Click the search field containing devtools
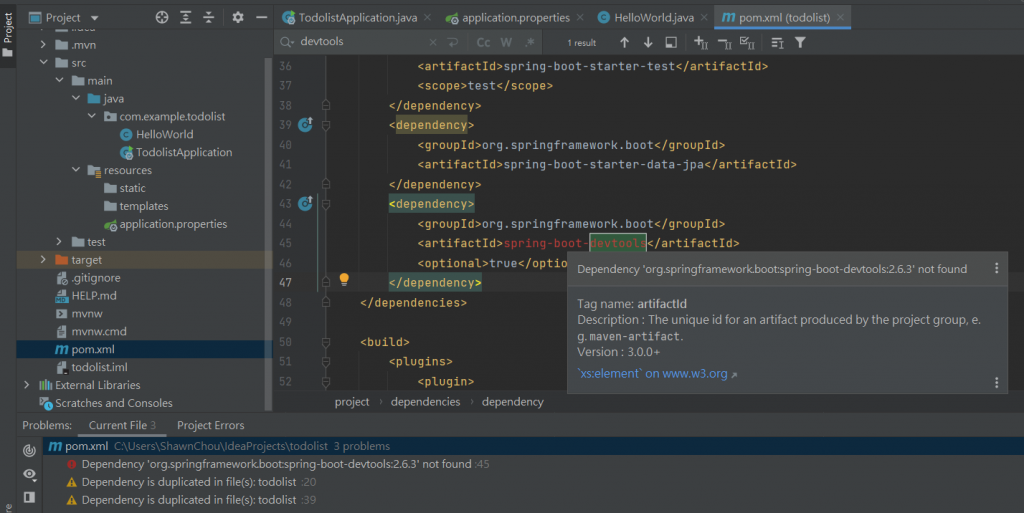1024x513 pixels. click(x=360, y=42)
